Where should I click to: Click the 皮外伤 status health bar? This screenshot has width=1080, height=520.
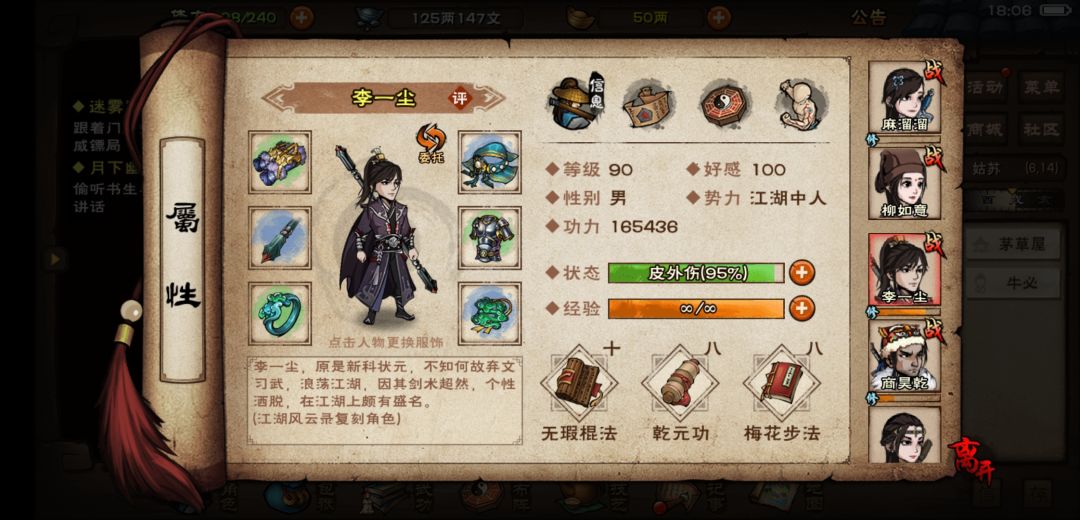click(696, 273)
